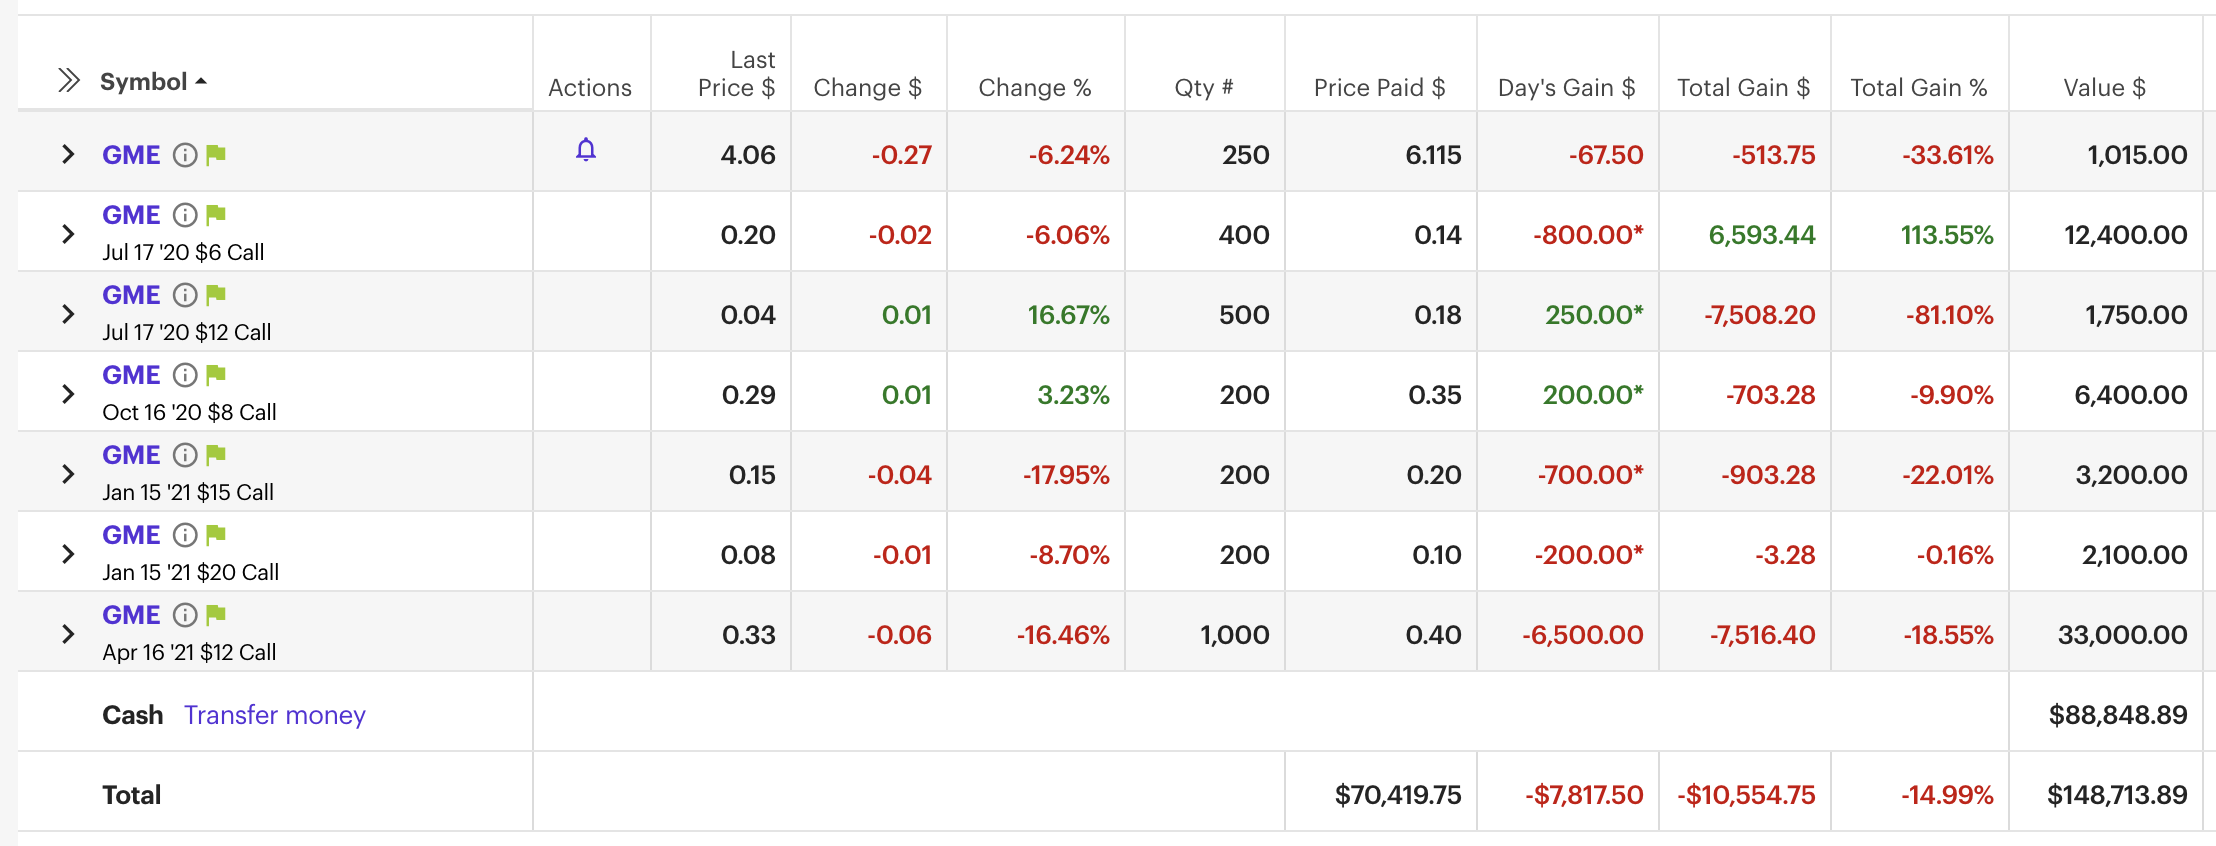Select the Cash value $88,848.89
The height and width of the screenshot is (846, 2216).
pos(2117,715)
